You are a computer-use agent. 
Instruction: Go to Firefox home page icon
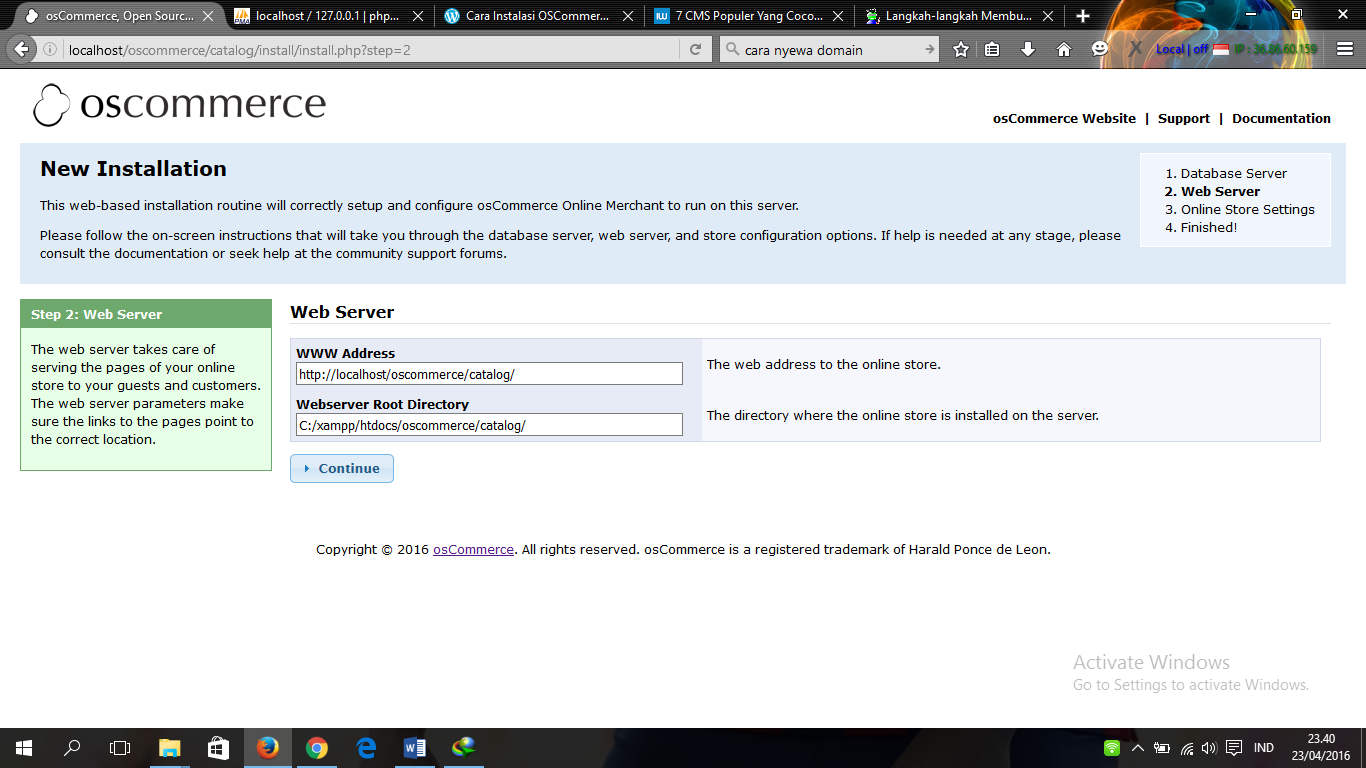[1064, 49]
